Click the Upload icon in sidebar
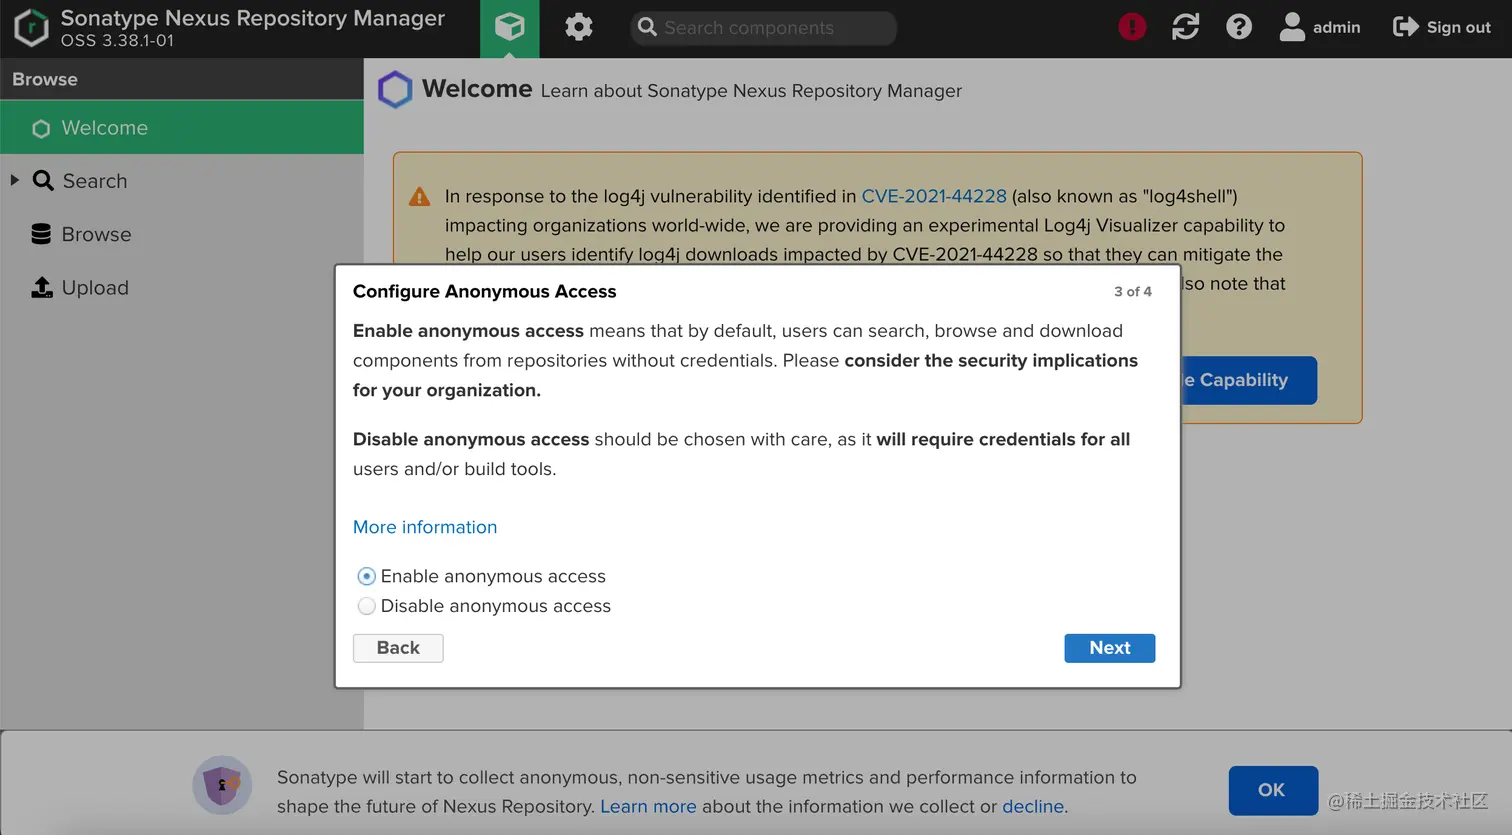1512x835 pixels. tap(42, 287)
